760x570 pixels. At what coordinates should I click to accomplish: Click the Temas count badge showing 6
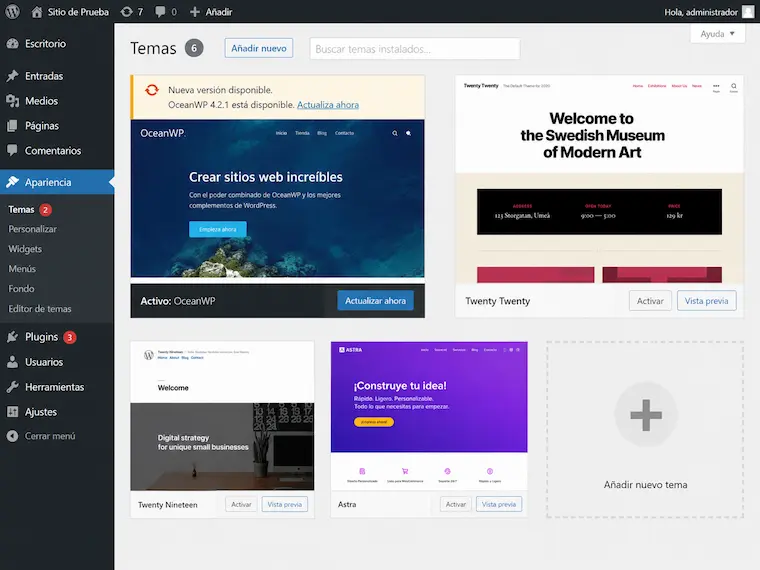[x=194, y=48]
